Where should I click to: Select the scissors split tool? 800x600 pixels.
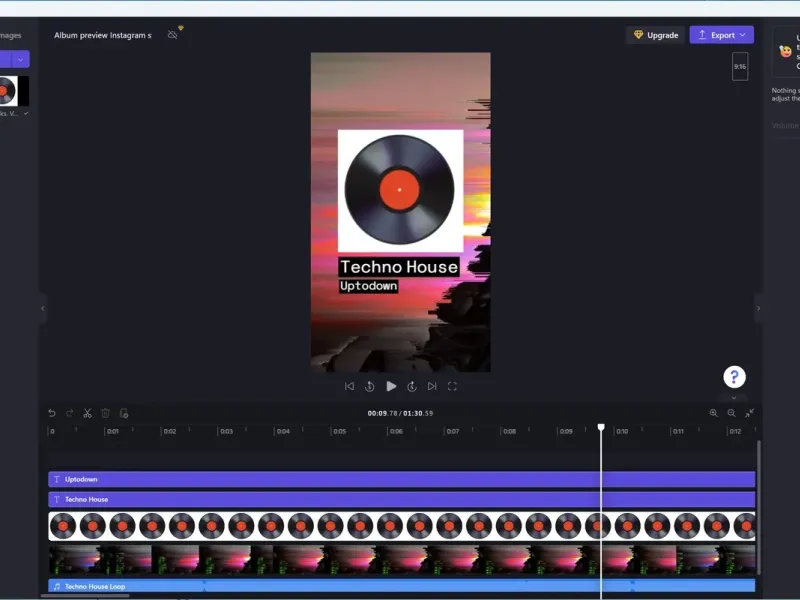[87, 413]
